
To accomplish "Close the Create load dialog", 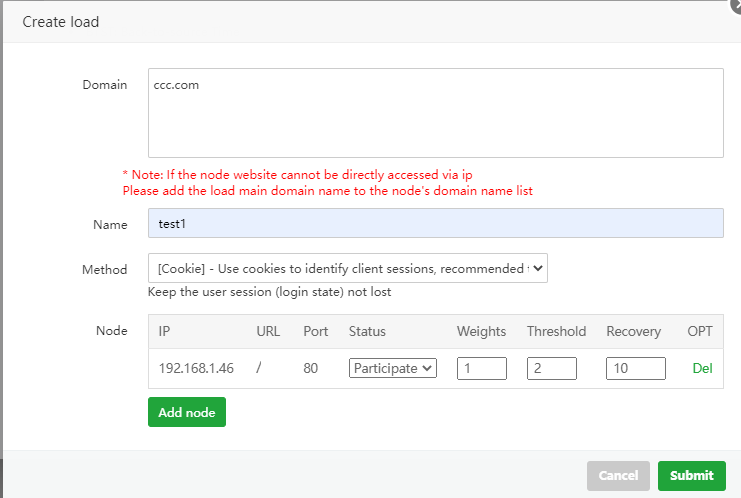I will point(737,5).
